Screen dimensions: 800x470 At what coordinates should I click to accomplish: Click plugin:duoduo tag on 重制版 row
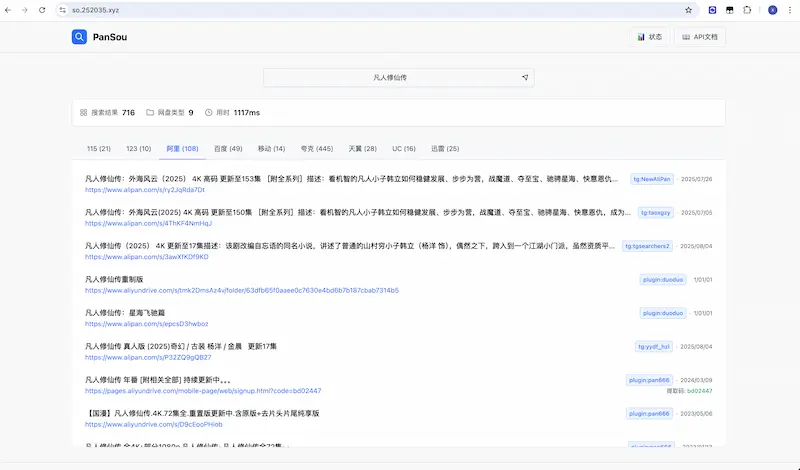pos(663,280)
